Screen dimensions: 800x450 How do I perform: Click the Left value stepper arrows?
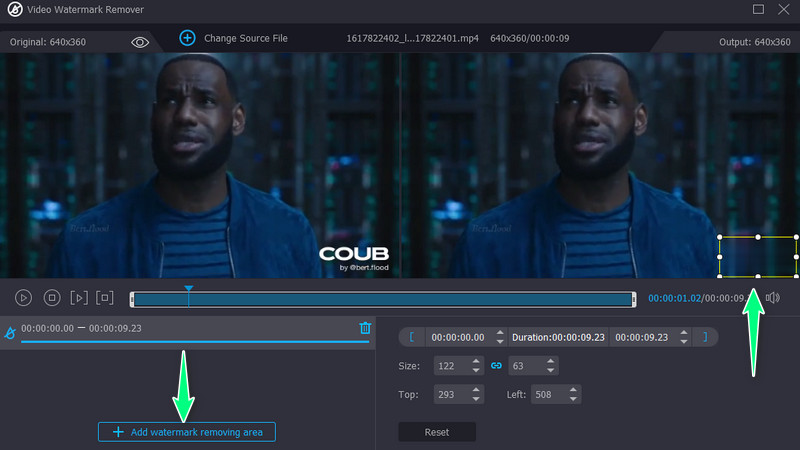pyautogui.click(x=575, y=394)
